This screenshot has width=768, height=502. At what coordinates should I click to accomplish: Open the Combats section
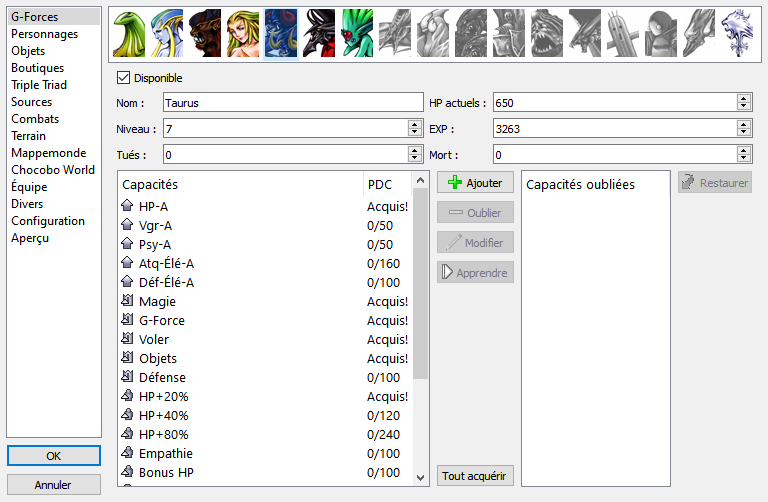54,119
